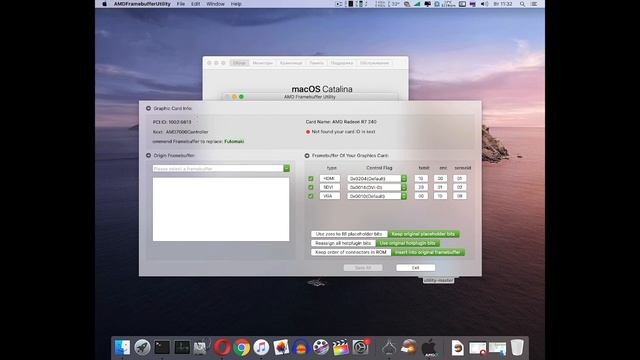Open Finder from the Dock
The height and width of the screenshot is (360, 640).
click(x=122, y=347)
